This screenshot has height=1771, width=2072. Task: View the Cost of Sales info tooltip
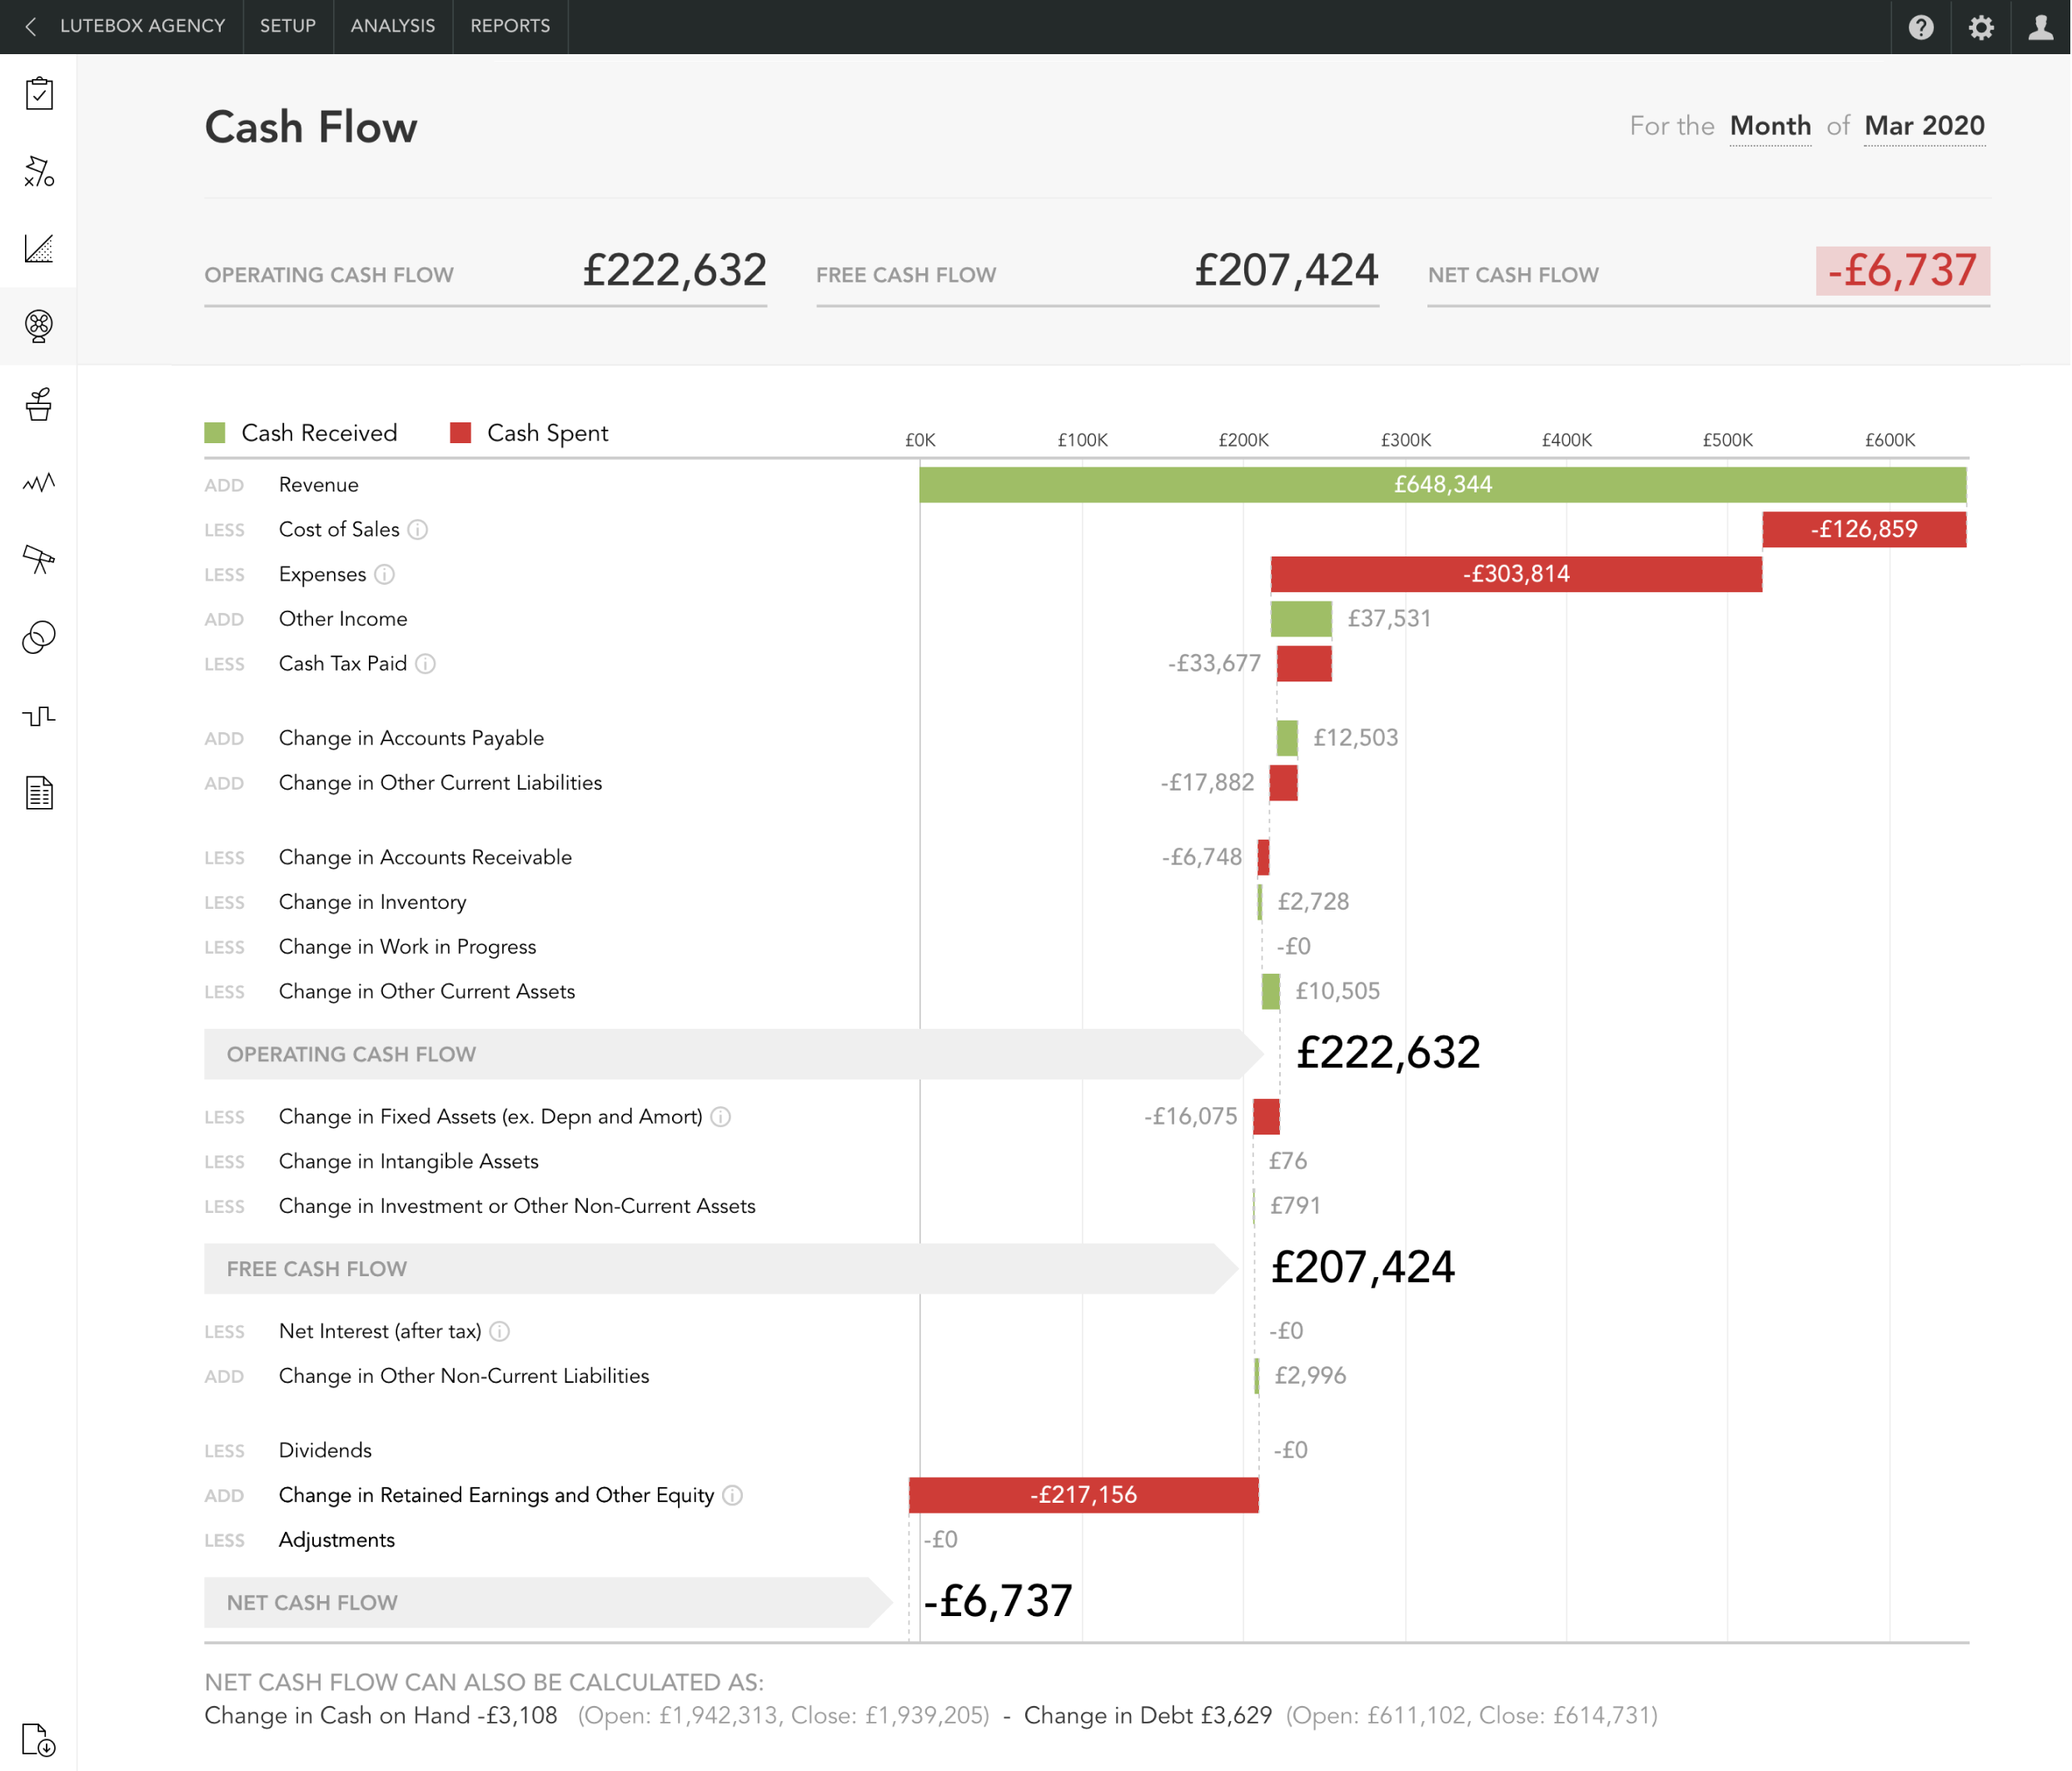click(419, 530)
